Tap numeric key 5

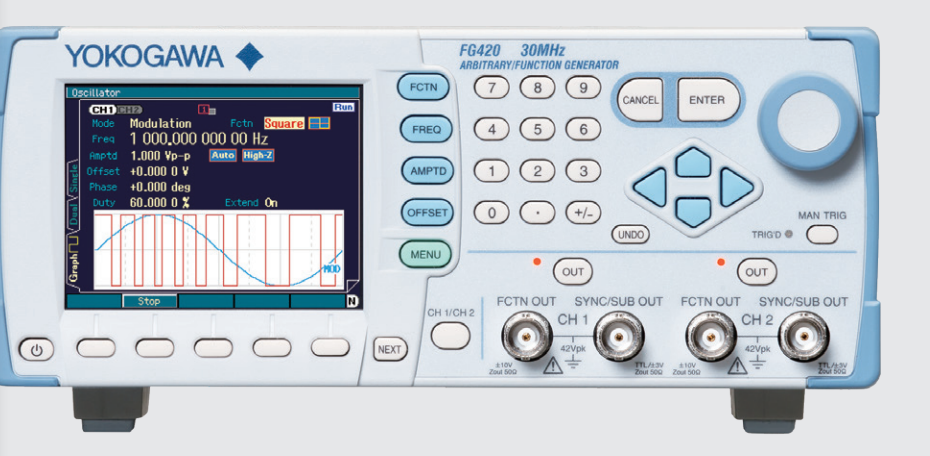click(x=537, y=130)
